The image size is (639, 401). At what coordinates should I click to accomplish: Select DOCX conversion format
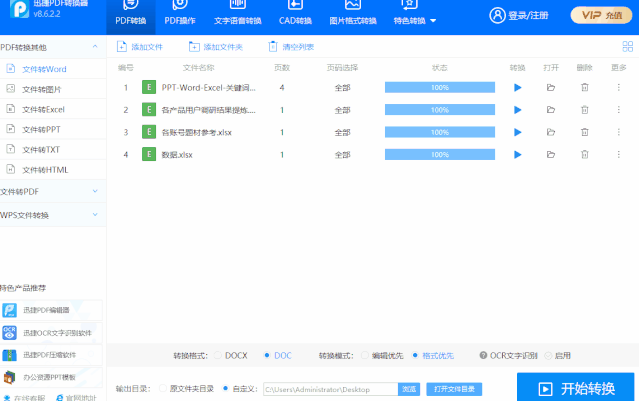click(x=231, y=355)
